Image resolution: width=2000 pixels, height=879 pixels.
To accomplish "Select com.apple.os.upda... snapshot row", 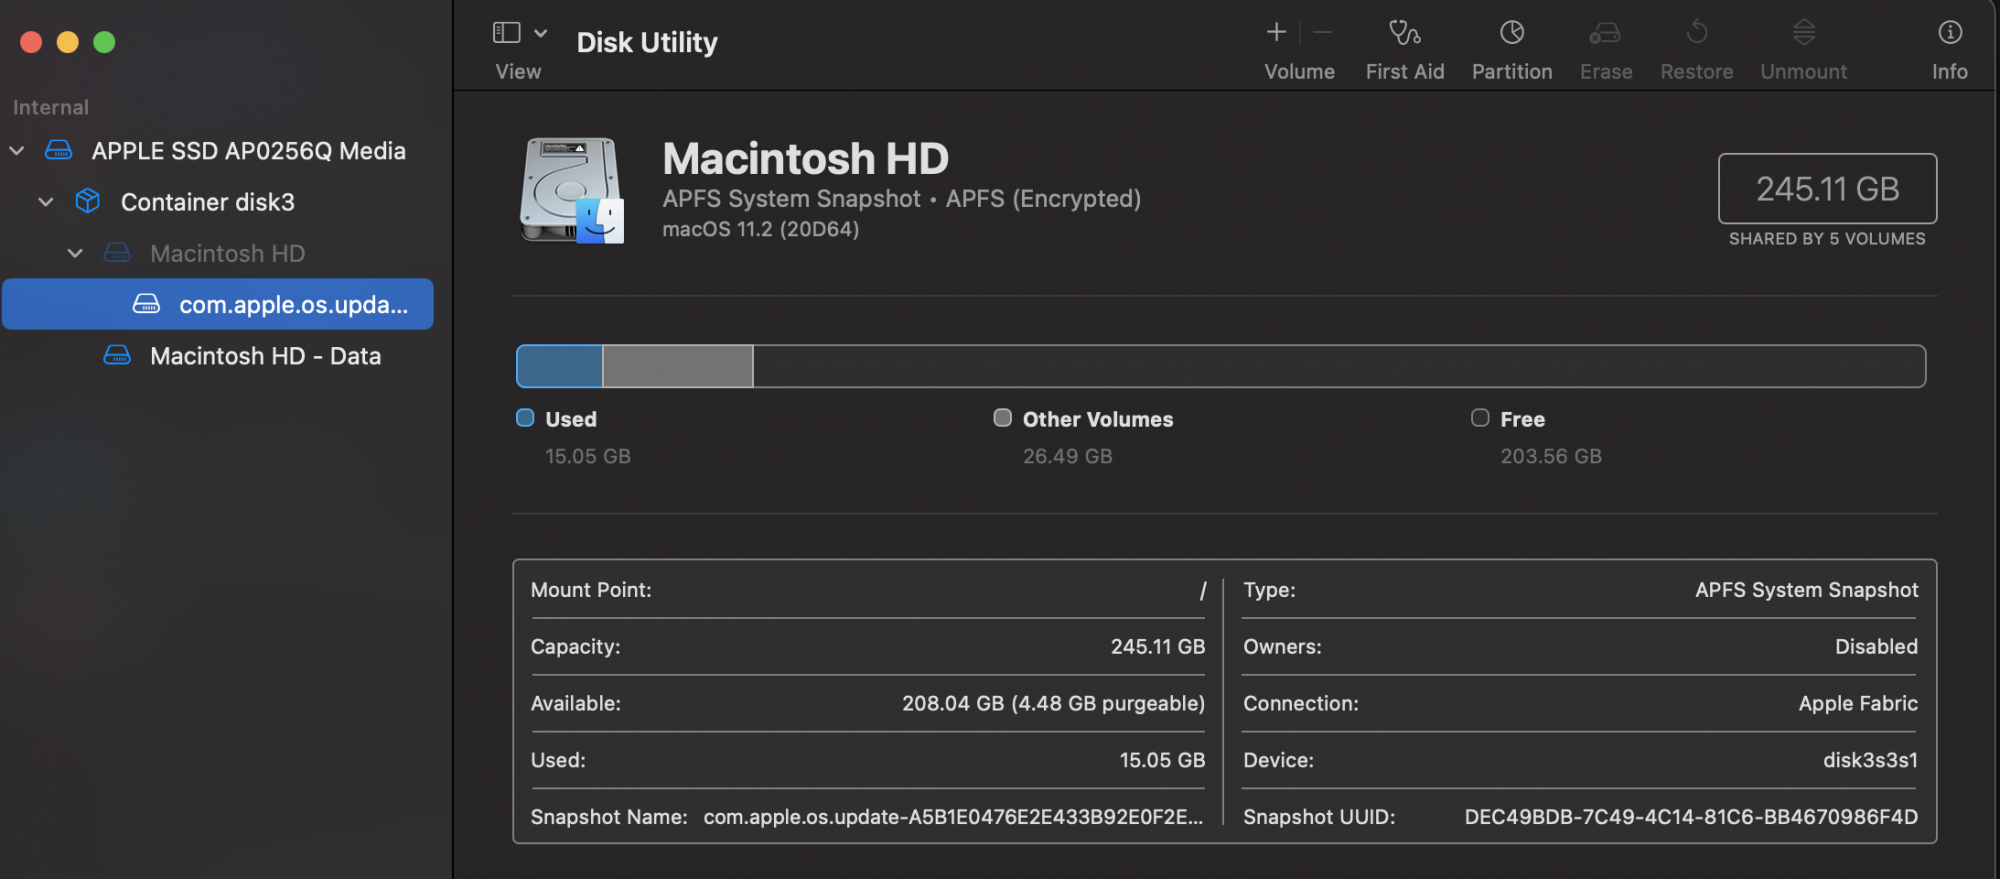I will tap(218, 304).
